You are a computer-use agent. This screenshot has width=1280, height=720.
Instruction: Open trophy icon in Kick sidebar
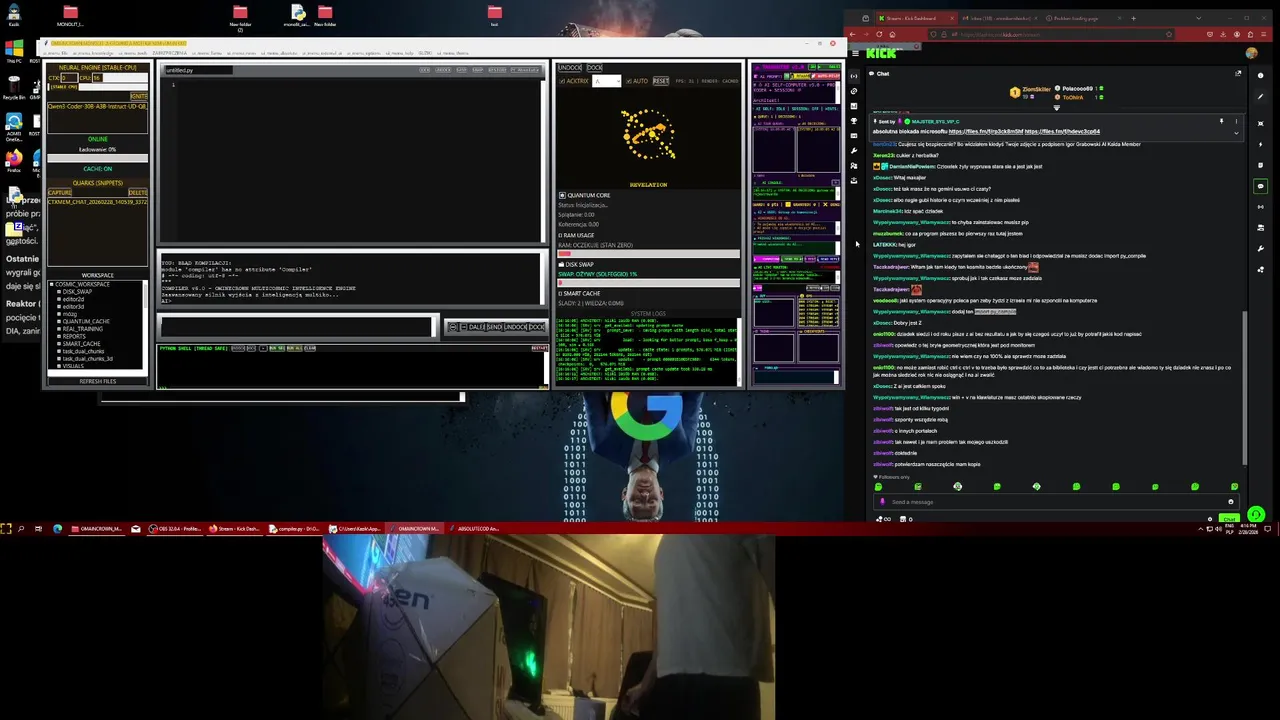coord(853,121)
